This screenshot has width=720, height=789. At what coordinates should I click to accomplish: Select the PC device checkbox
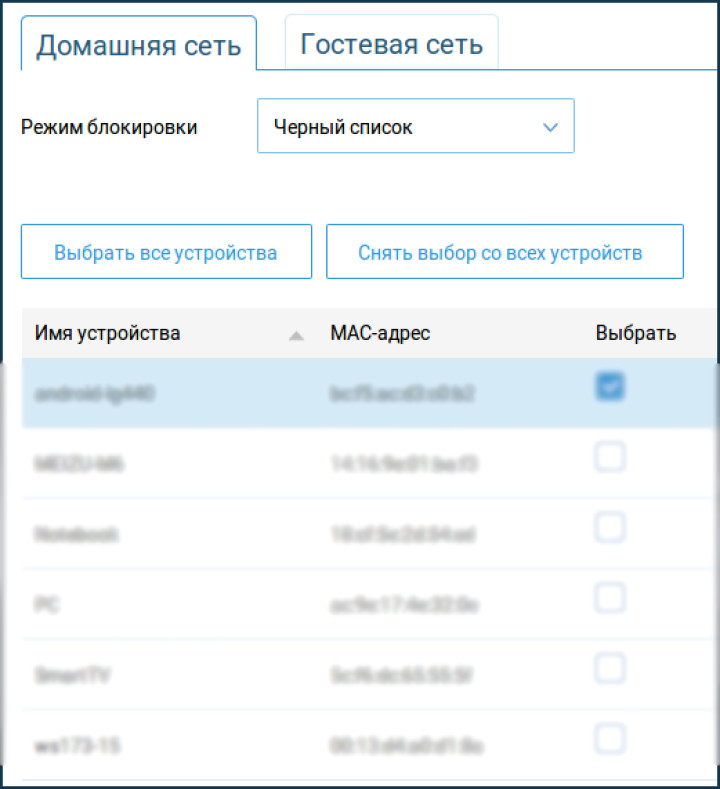[610, 598]
